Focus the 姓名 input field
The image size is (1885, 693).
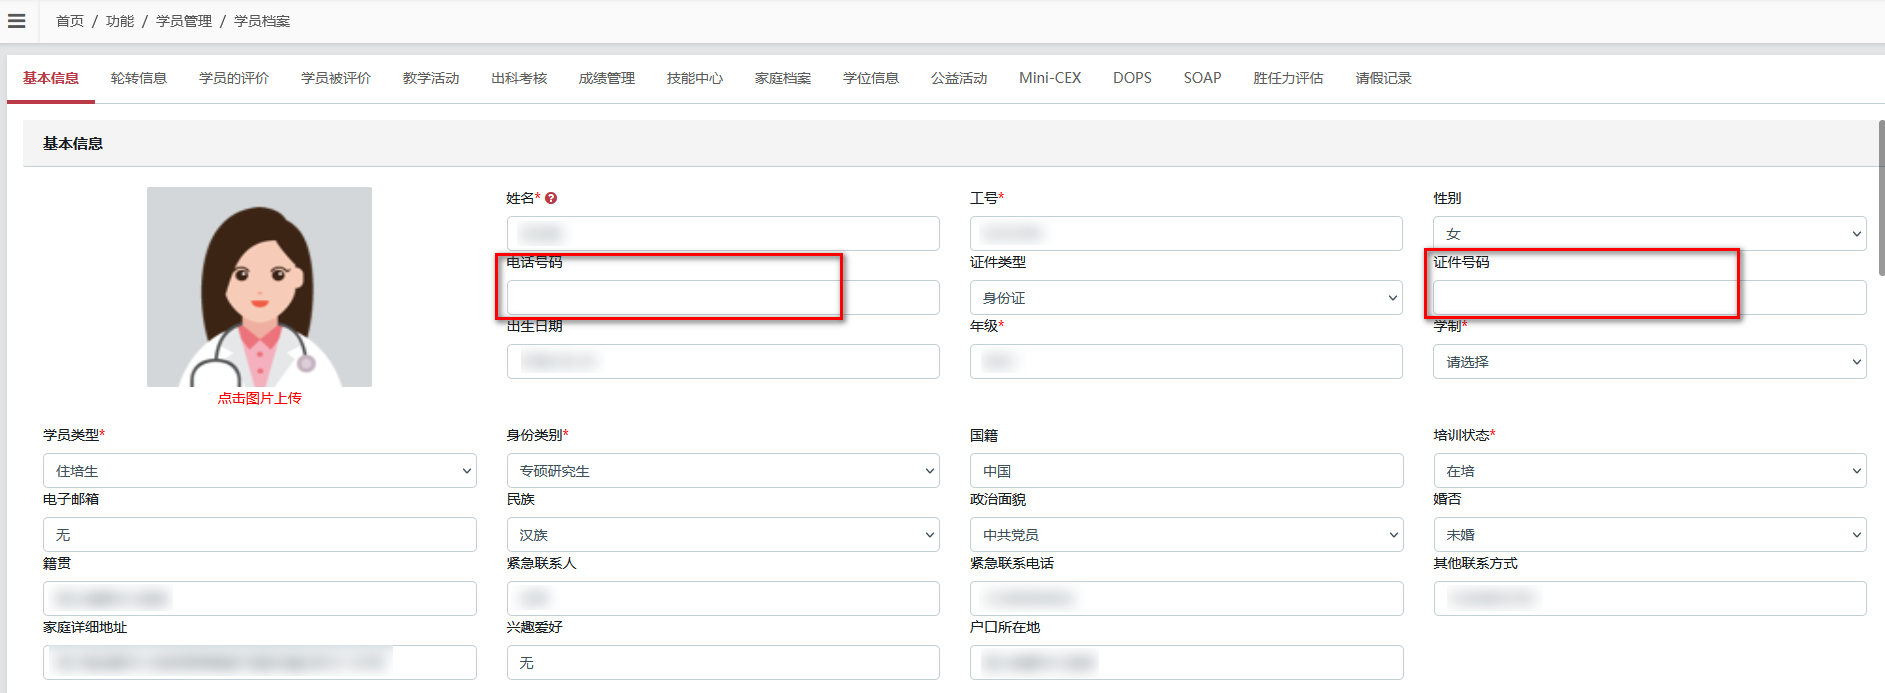723,233
